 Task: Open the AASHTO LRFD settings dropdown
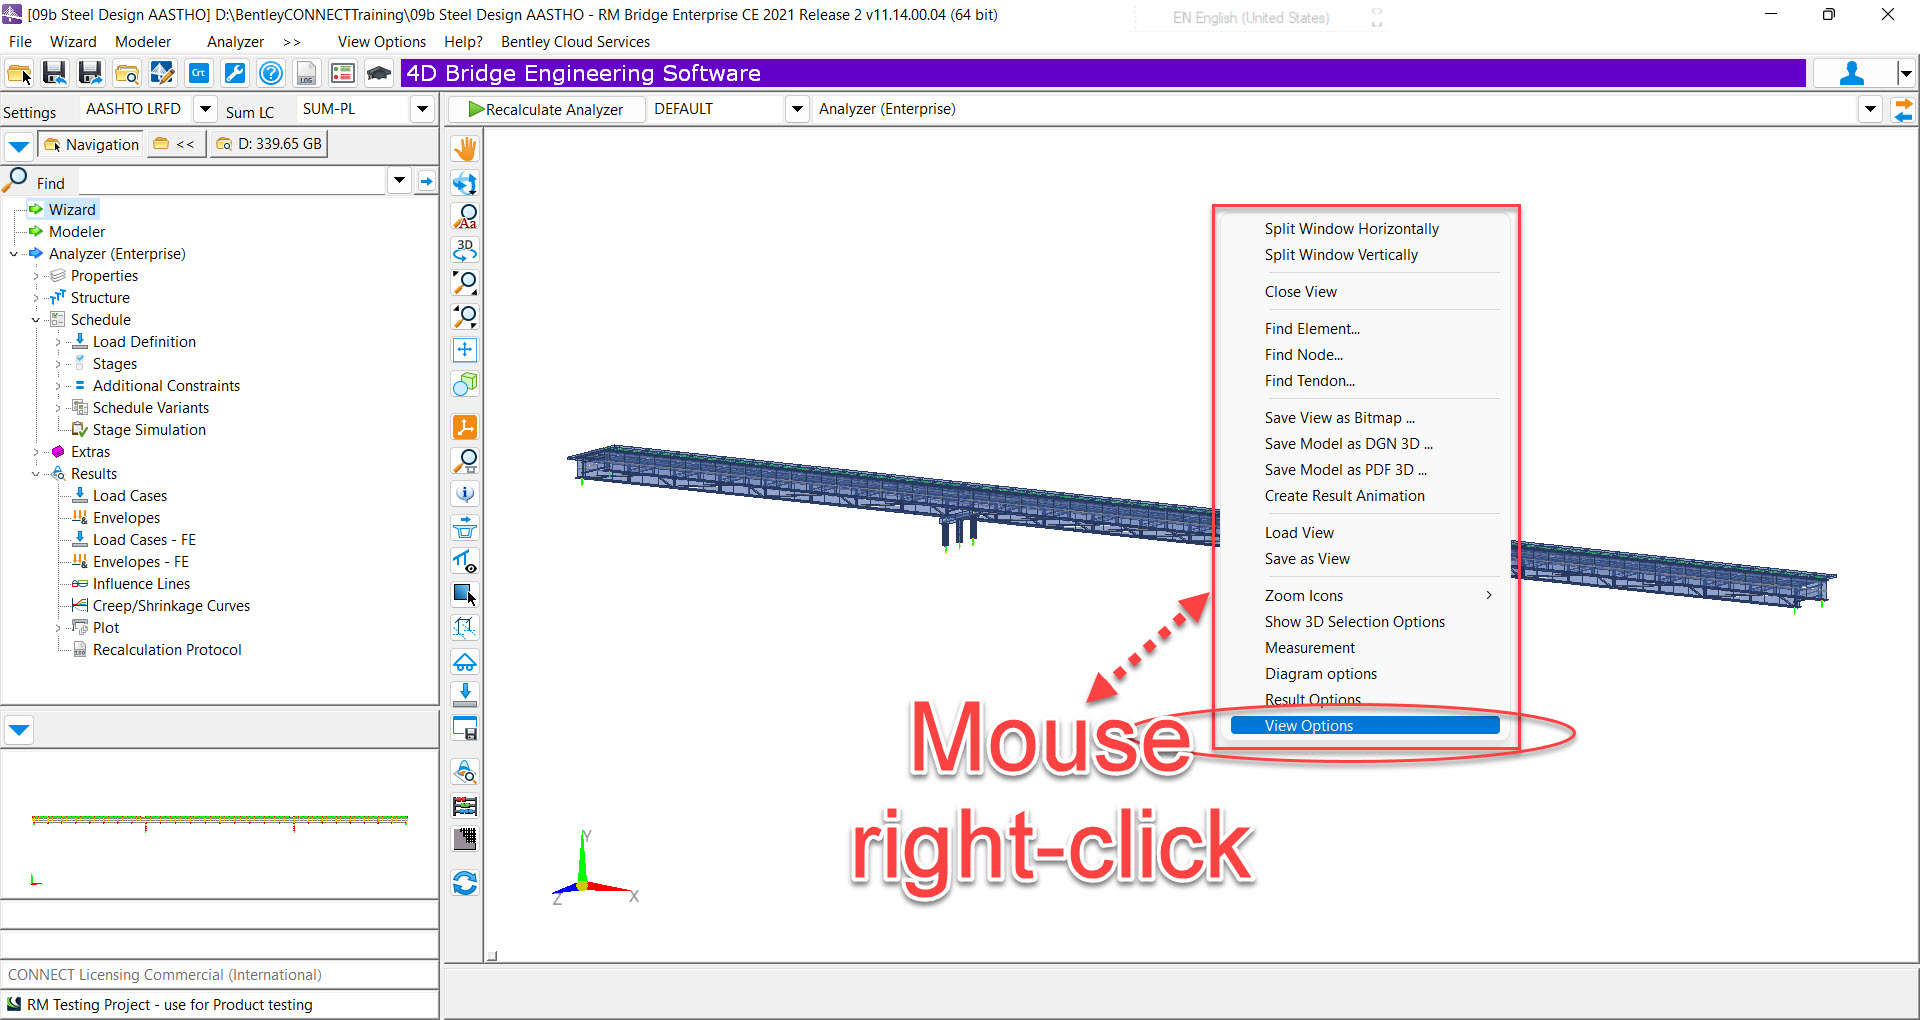(x=205, y=109)
